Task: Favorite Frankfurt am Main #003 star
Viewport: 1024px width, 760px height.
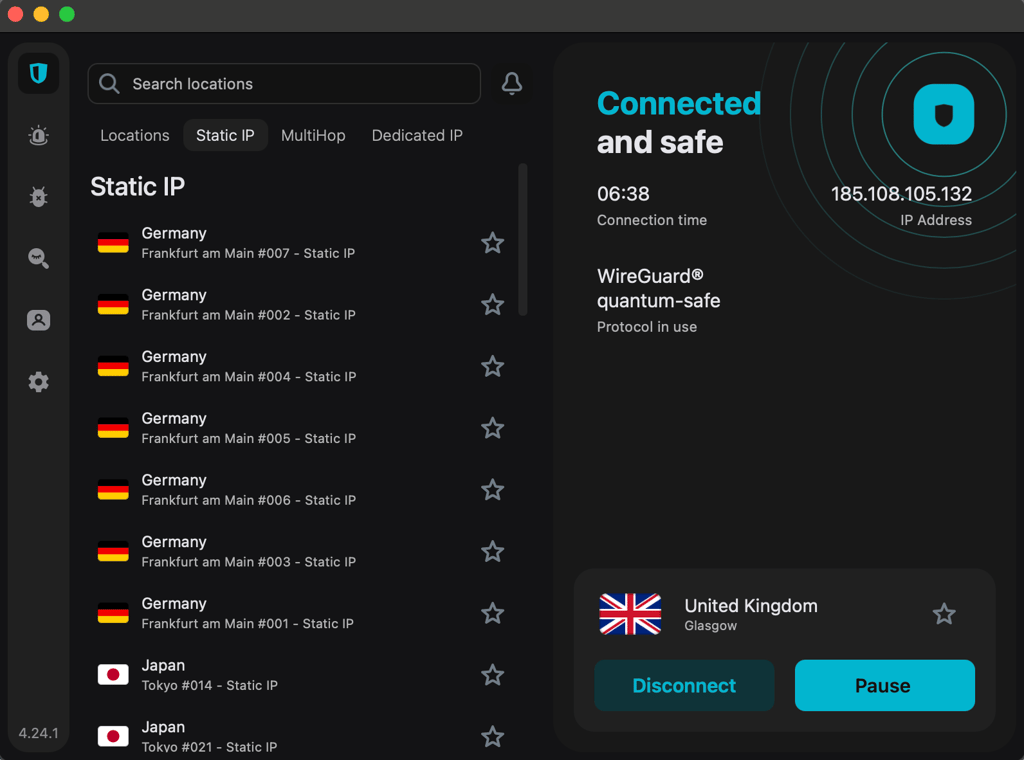Action: (492, 552)
